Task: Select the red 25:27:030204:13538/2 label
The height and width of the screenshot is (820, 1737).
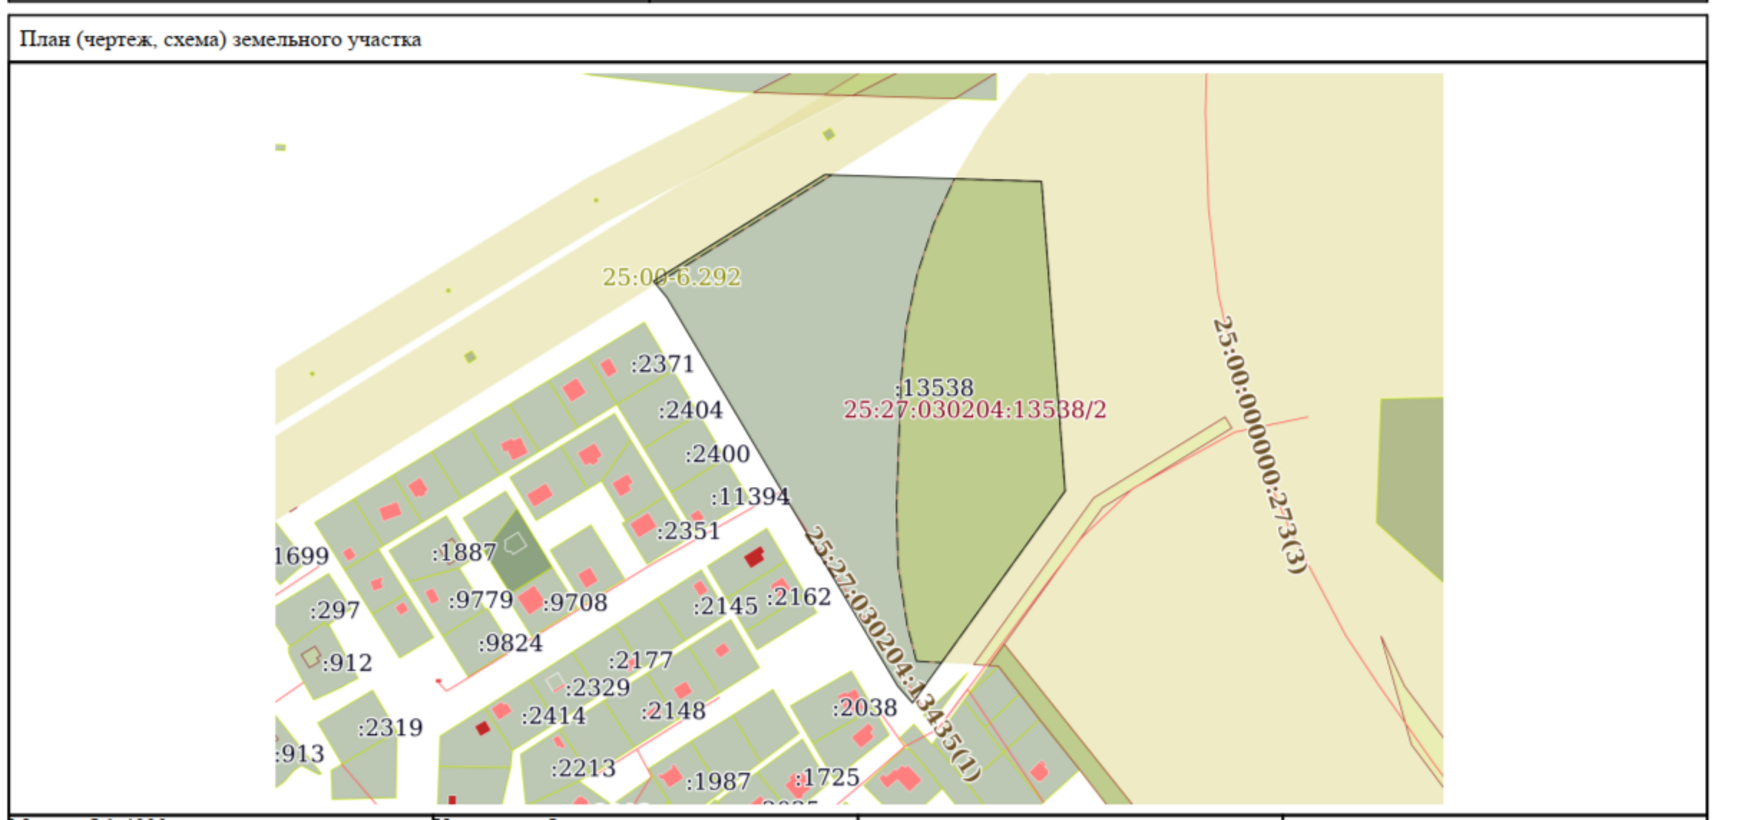Action: [975, 410]
